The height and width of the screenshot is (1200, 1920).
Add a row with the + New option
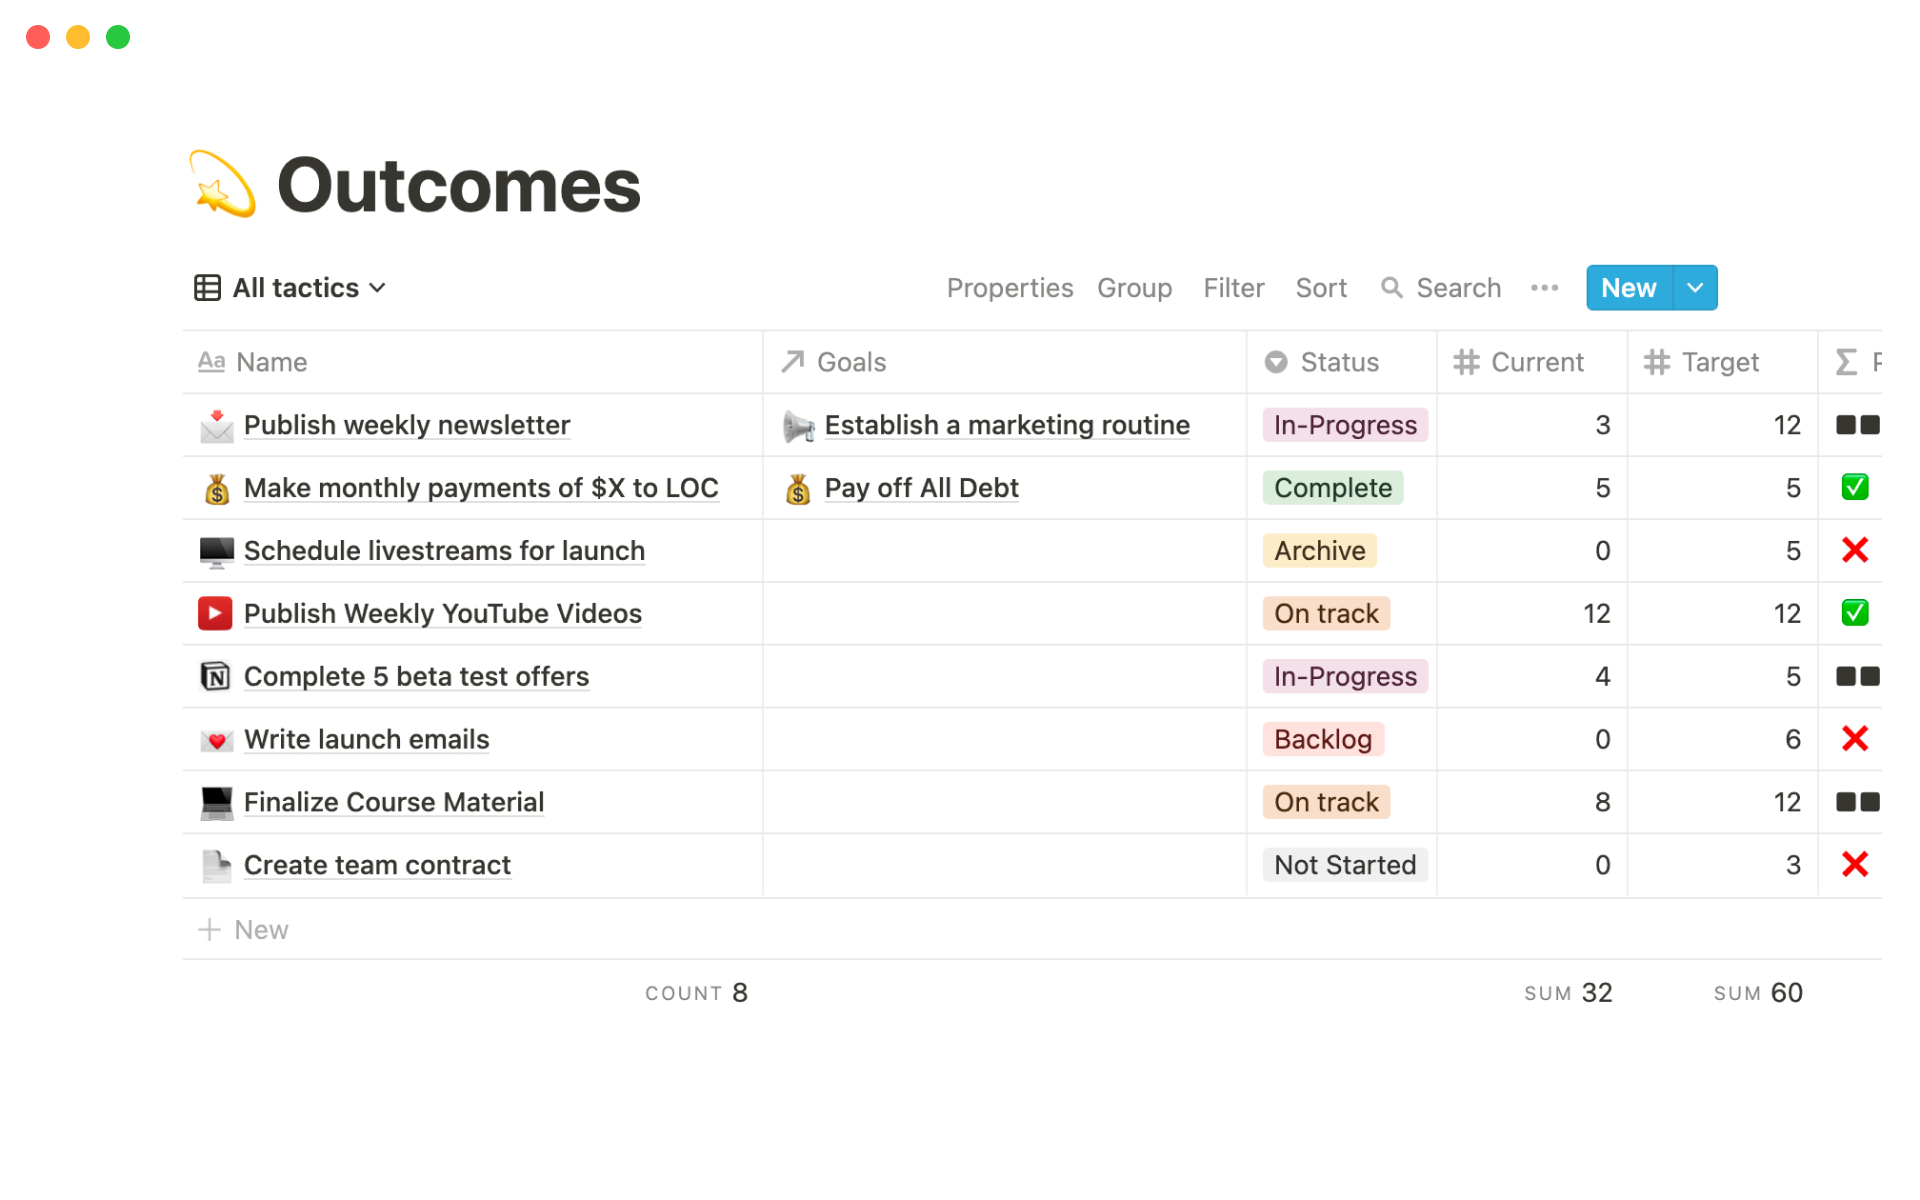tap(243, 929)
